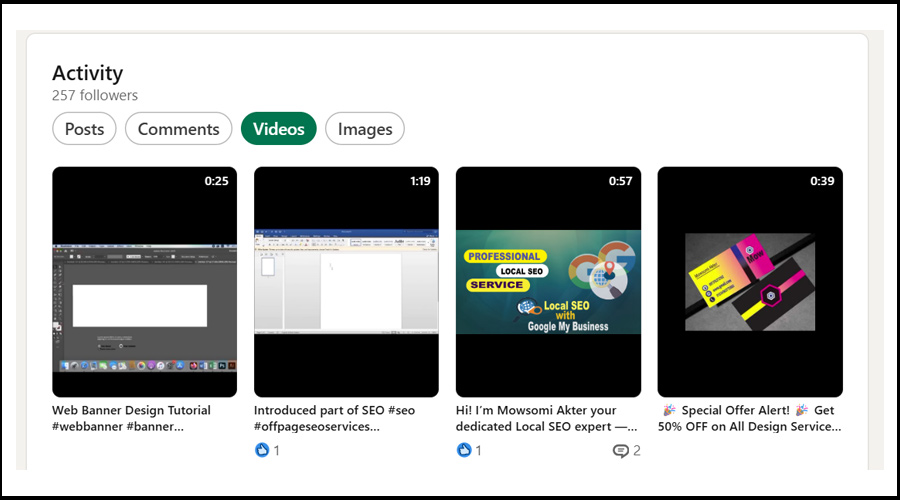900x500 pixels.
Task: Select the Comments filter tab
Action: tap(178, 129)
